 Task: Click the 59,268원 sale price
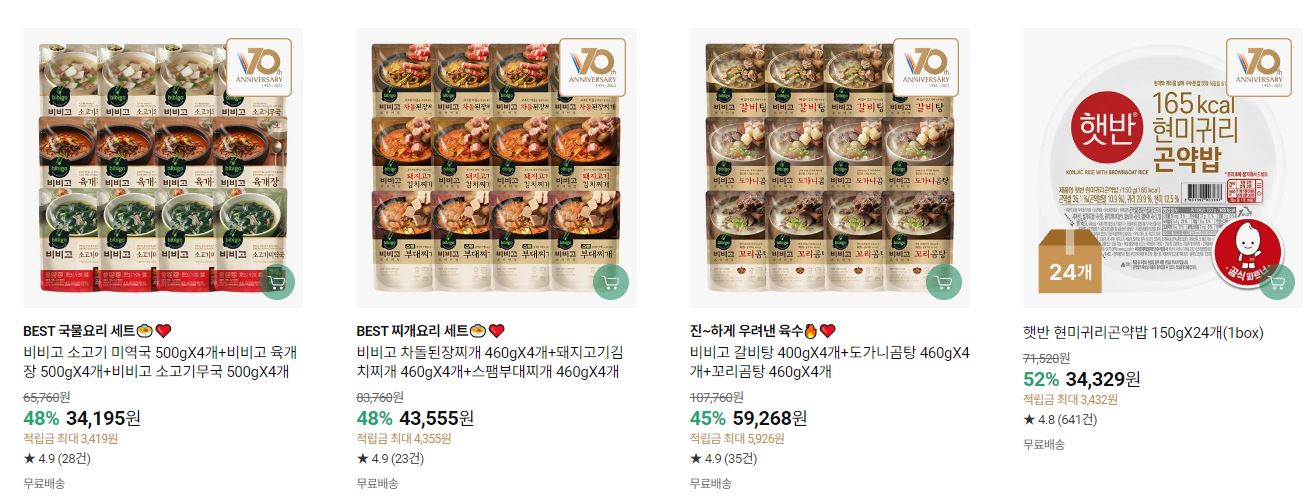(x=770, y=418)
